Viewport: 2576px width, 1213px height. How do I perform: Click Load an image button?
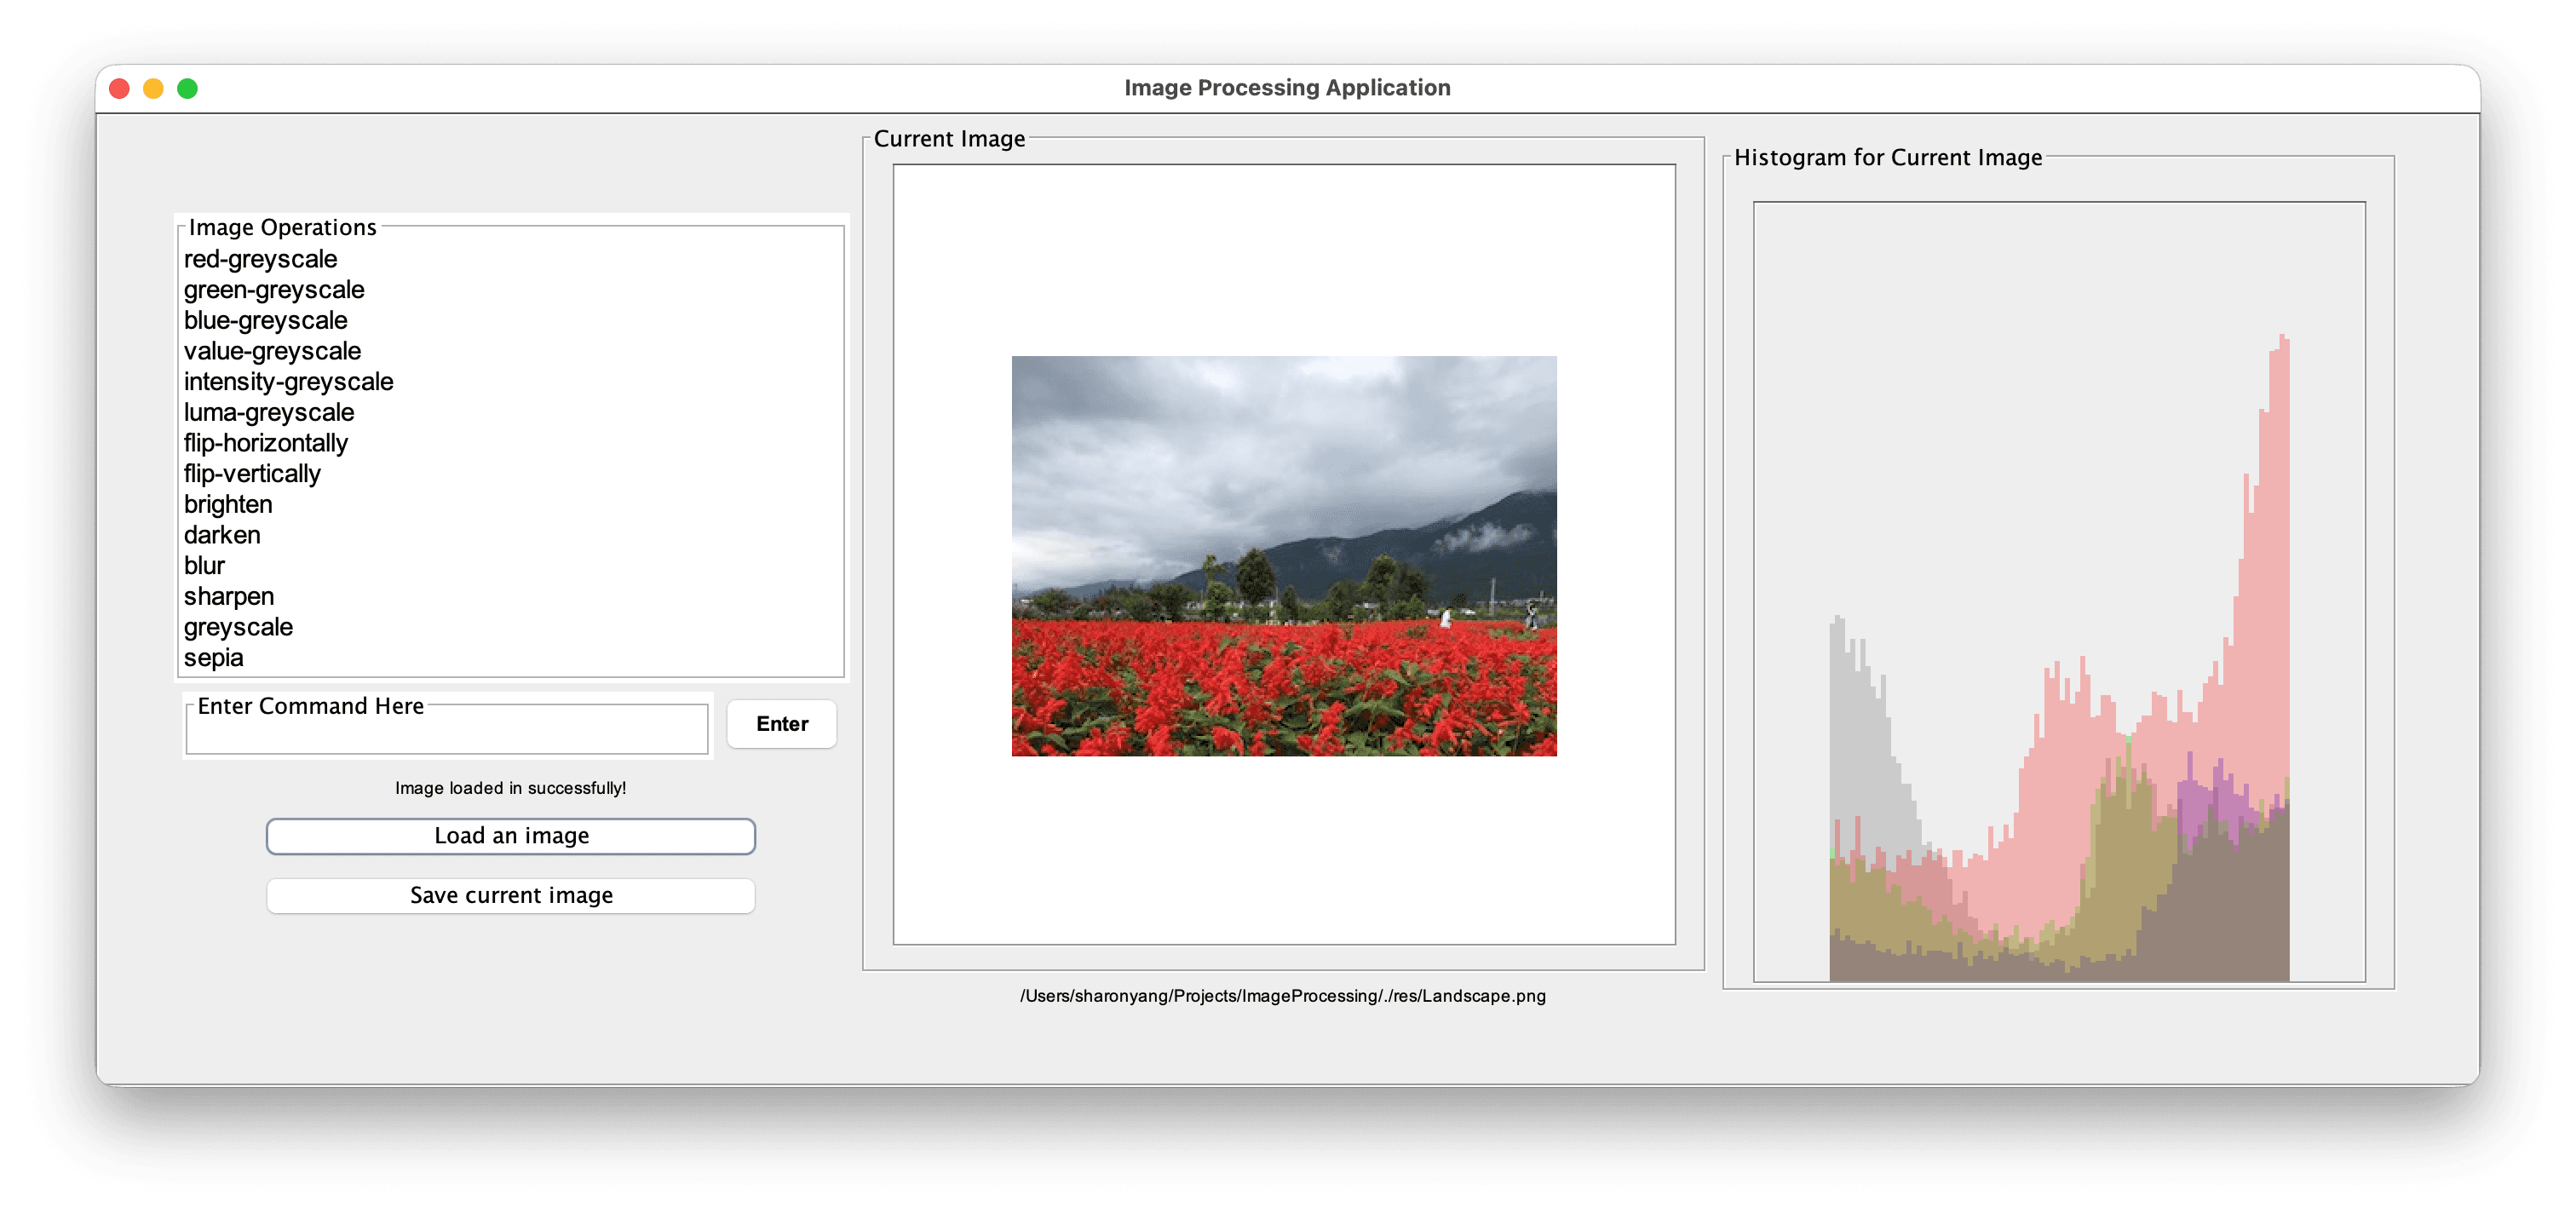(511, 836)
